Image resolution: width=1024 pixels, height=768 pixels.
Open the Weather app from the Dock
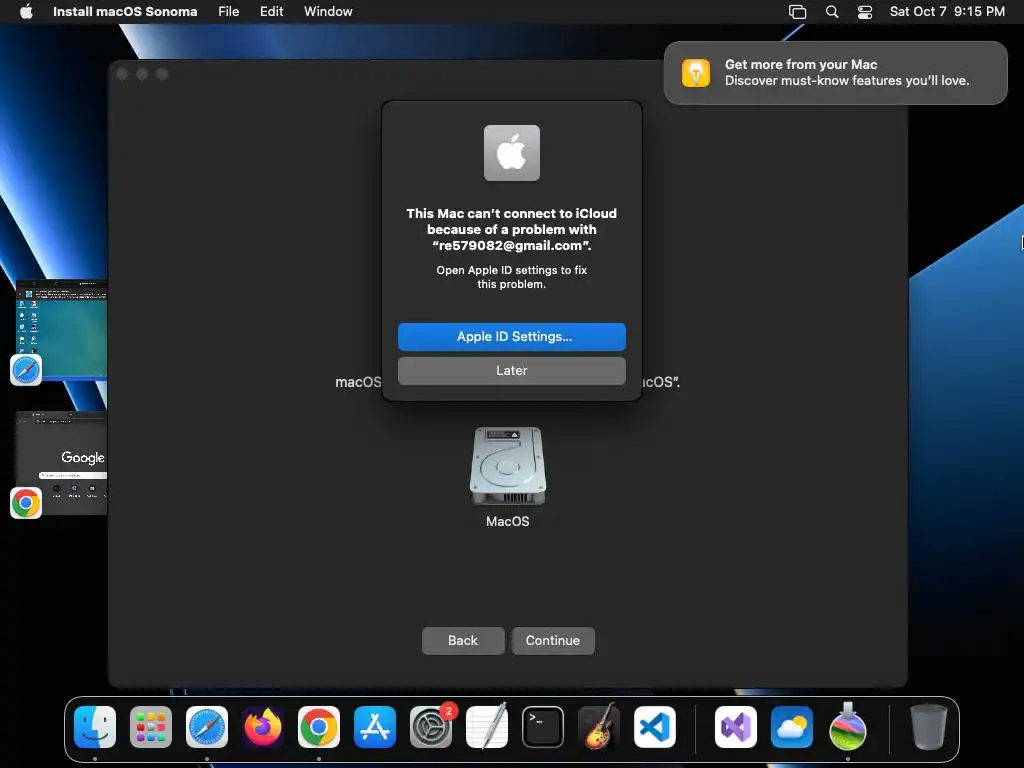tap(792, 727)
